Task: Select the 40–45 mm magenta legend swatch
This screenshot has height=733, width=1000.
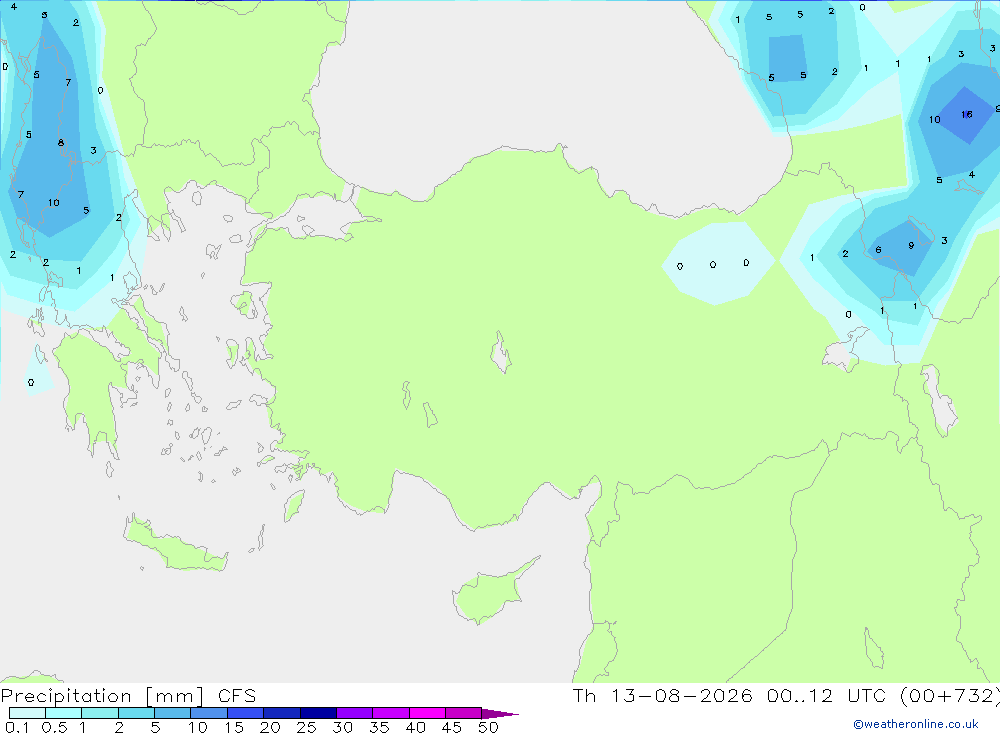Action: (x=427, y=713)
